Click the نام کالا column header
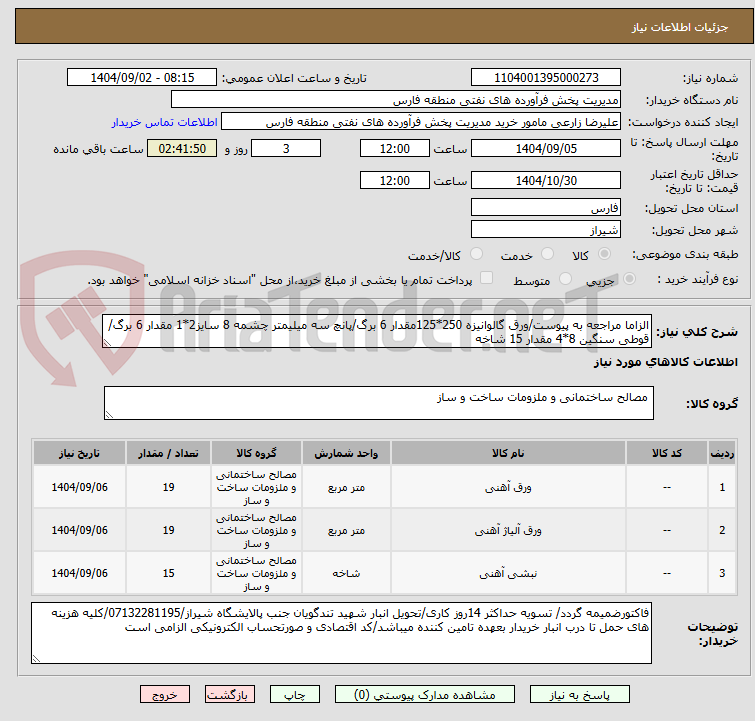Screen dimensions: 755x721 (x=508, y=453)
